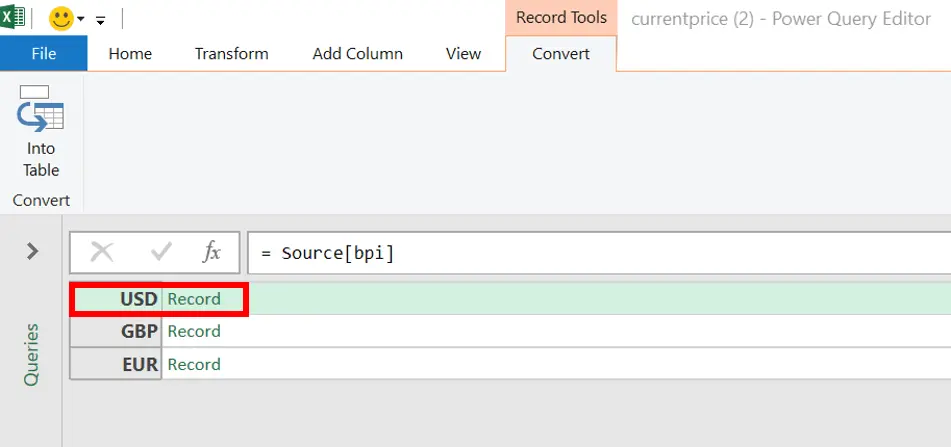The width and height of the screenshot is (951, 447).
Task: Cancel formula edit with X icon
Action: click(x=102, y=252)
